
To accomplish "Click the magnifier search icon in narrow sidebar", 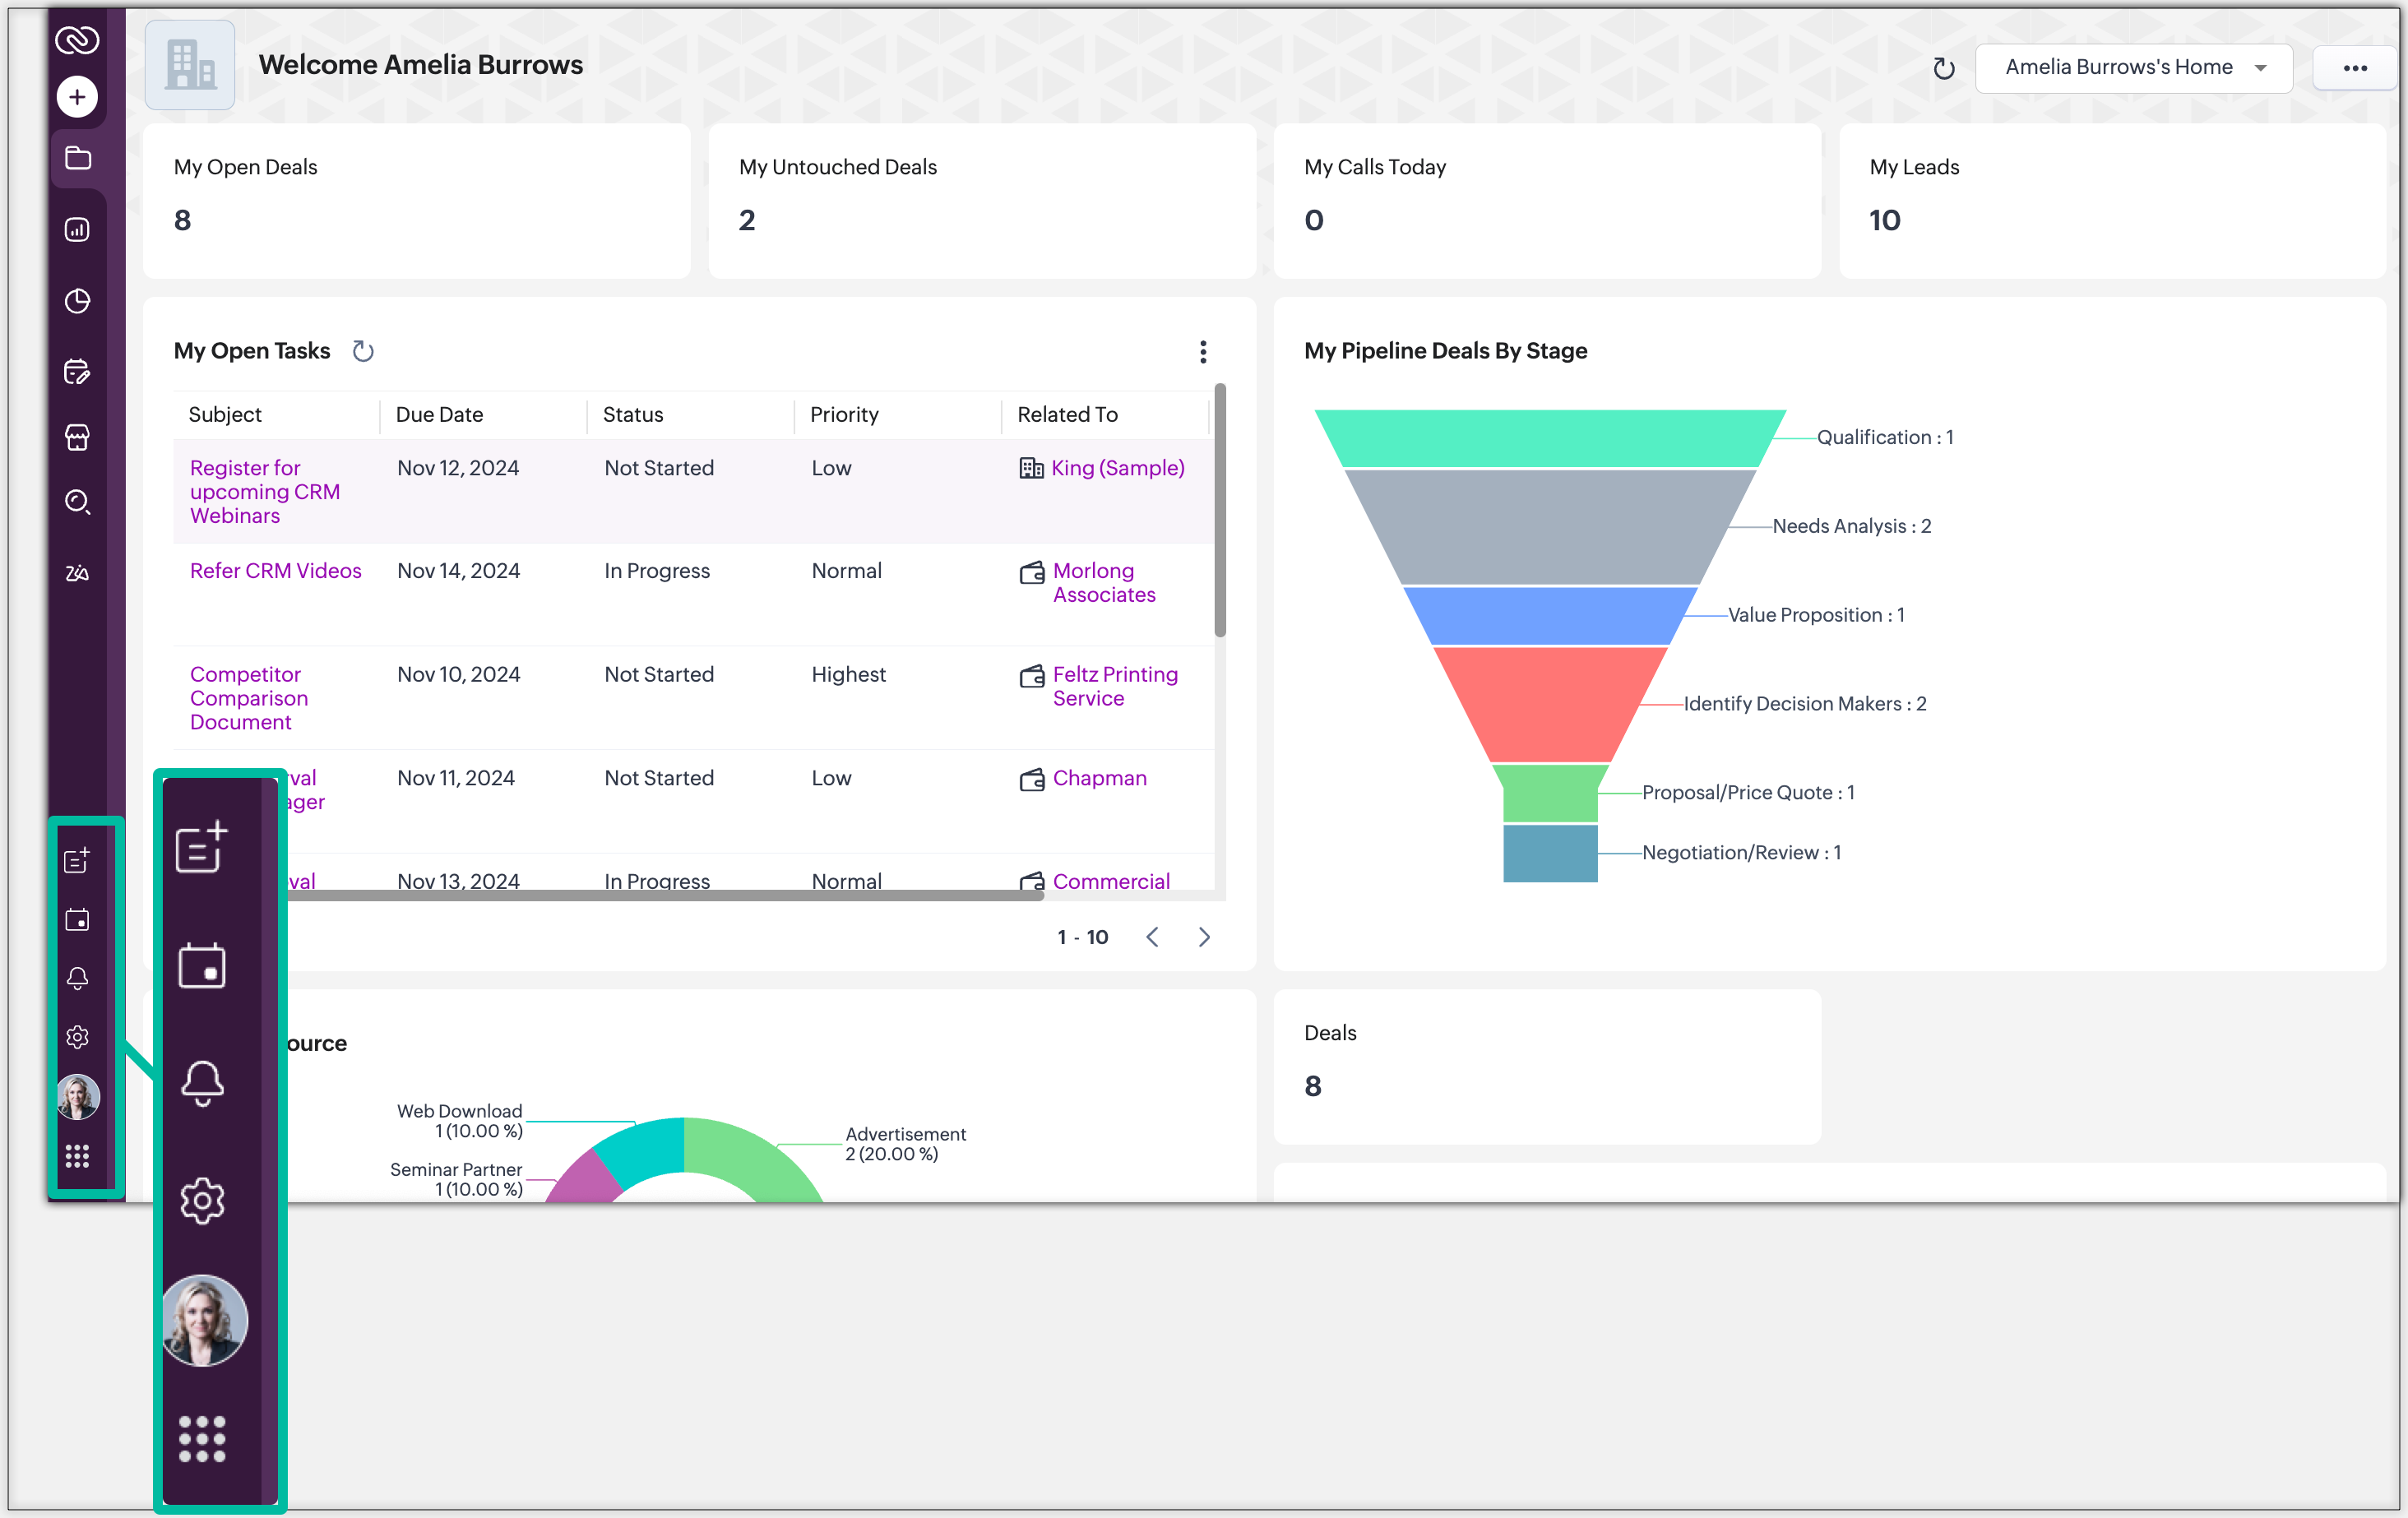I will pos(78,502).
